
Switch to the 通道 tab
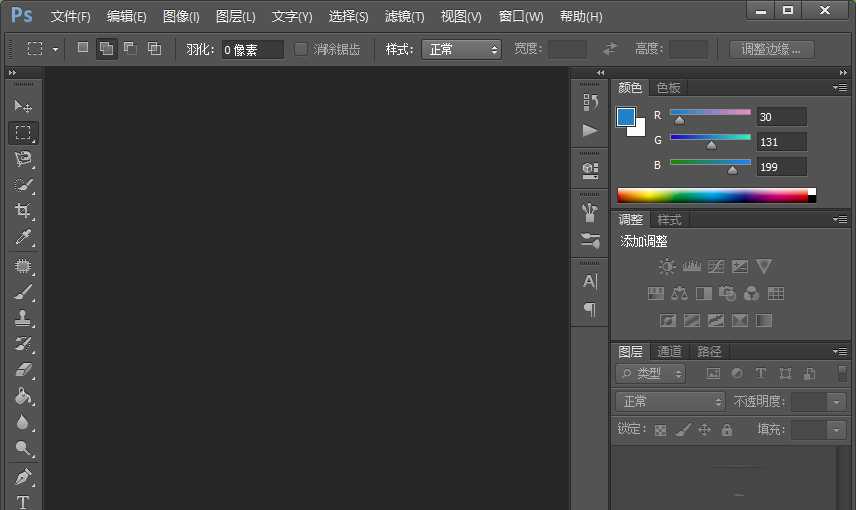click(x=669, y=351)
